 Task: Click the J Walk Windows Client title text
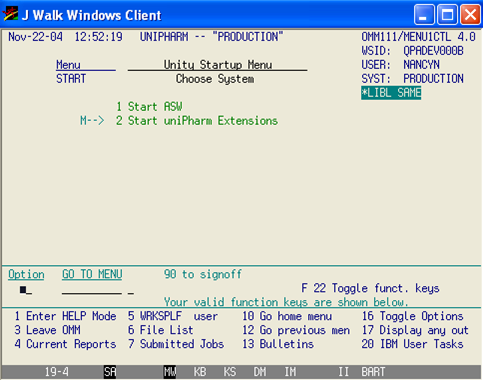(x=92, y=15)
